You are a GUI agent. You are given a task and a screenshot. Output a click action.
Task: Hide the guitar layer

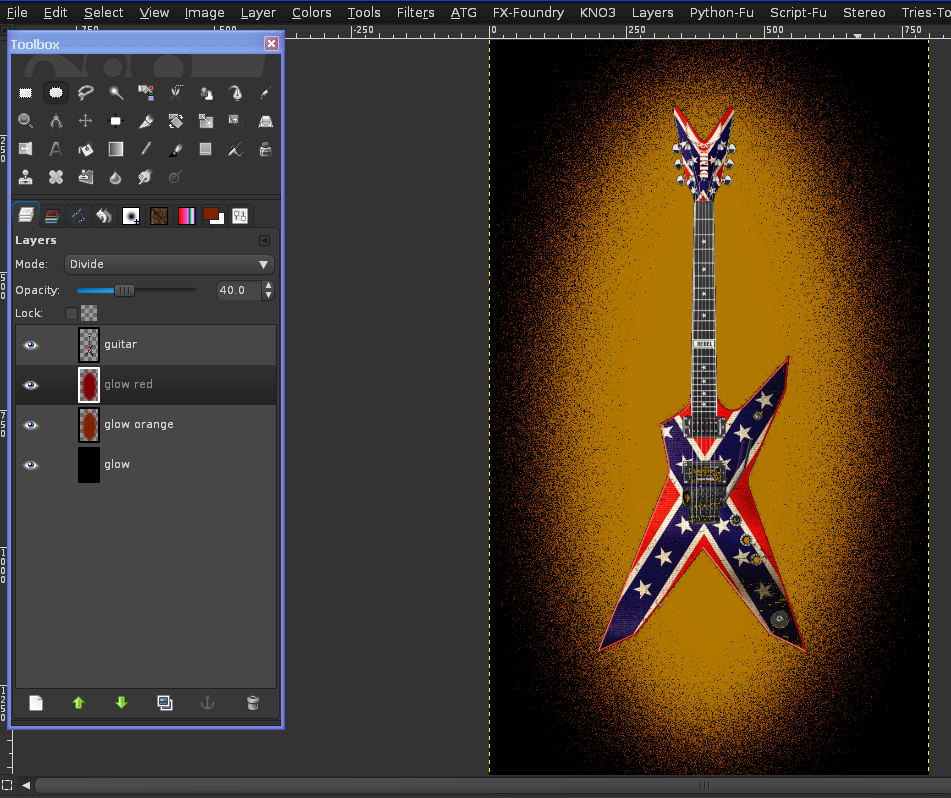[x=30, y=345]
